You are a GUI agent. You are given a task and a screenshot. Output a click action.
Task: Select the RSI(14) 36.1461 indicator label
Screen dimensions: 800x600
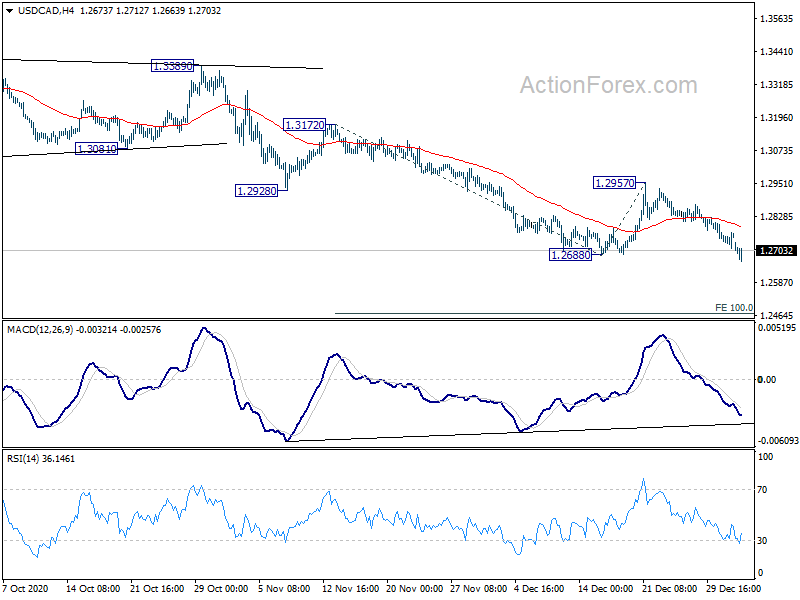tap(41, 459)
